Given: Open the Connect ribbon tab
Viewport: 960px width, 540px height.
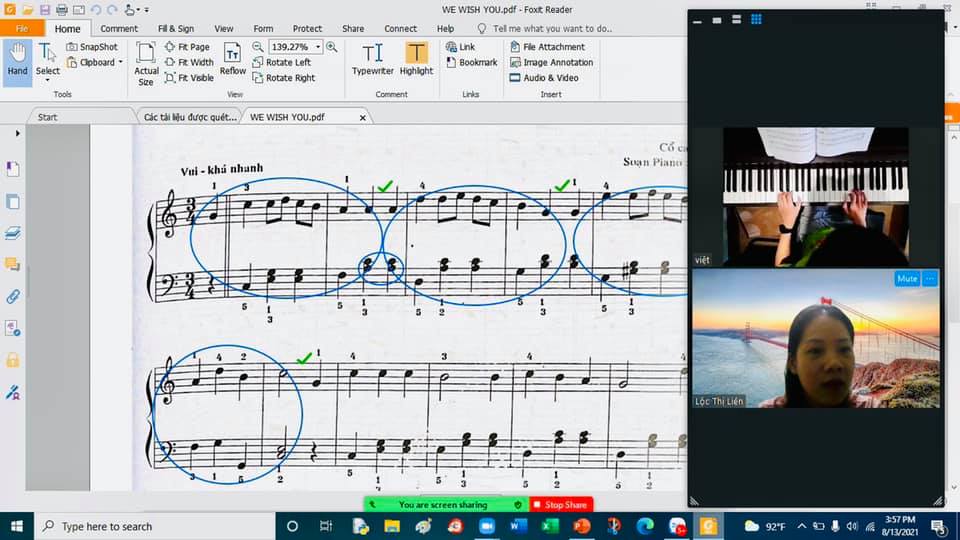Looking at the screenshot, I should click(400, 28).
